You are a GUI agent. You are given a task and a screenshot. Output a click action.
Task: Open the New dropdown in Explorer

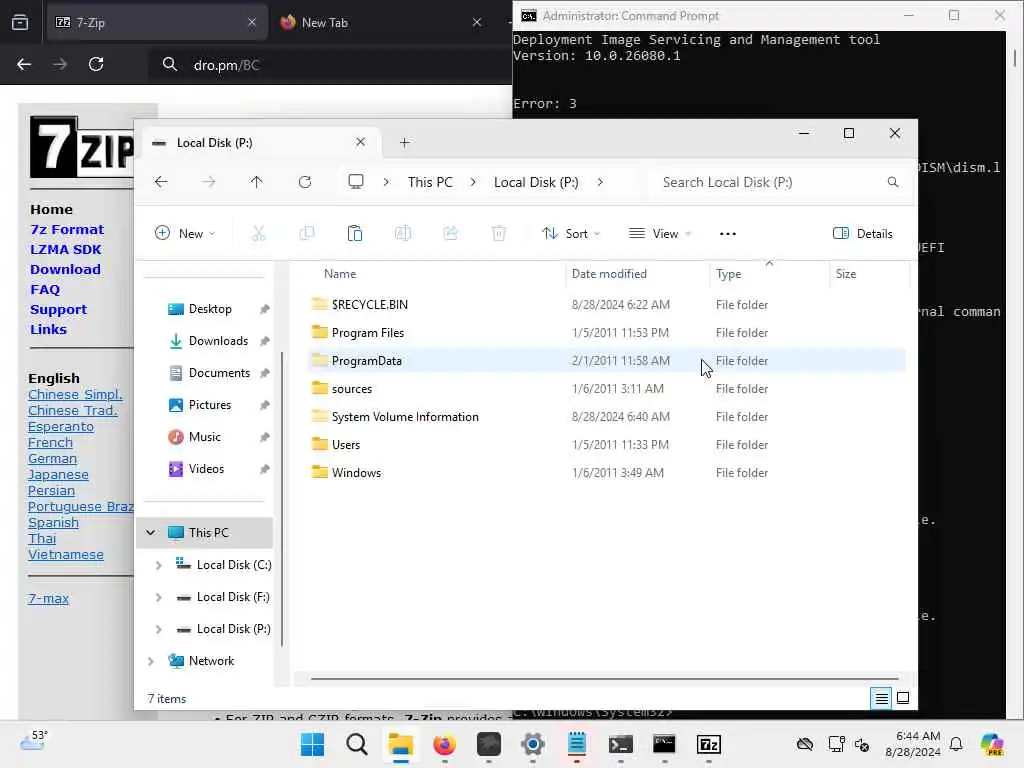click(185, 233)
